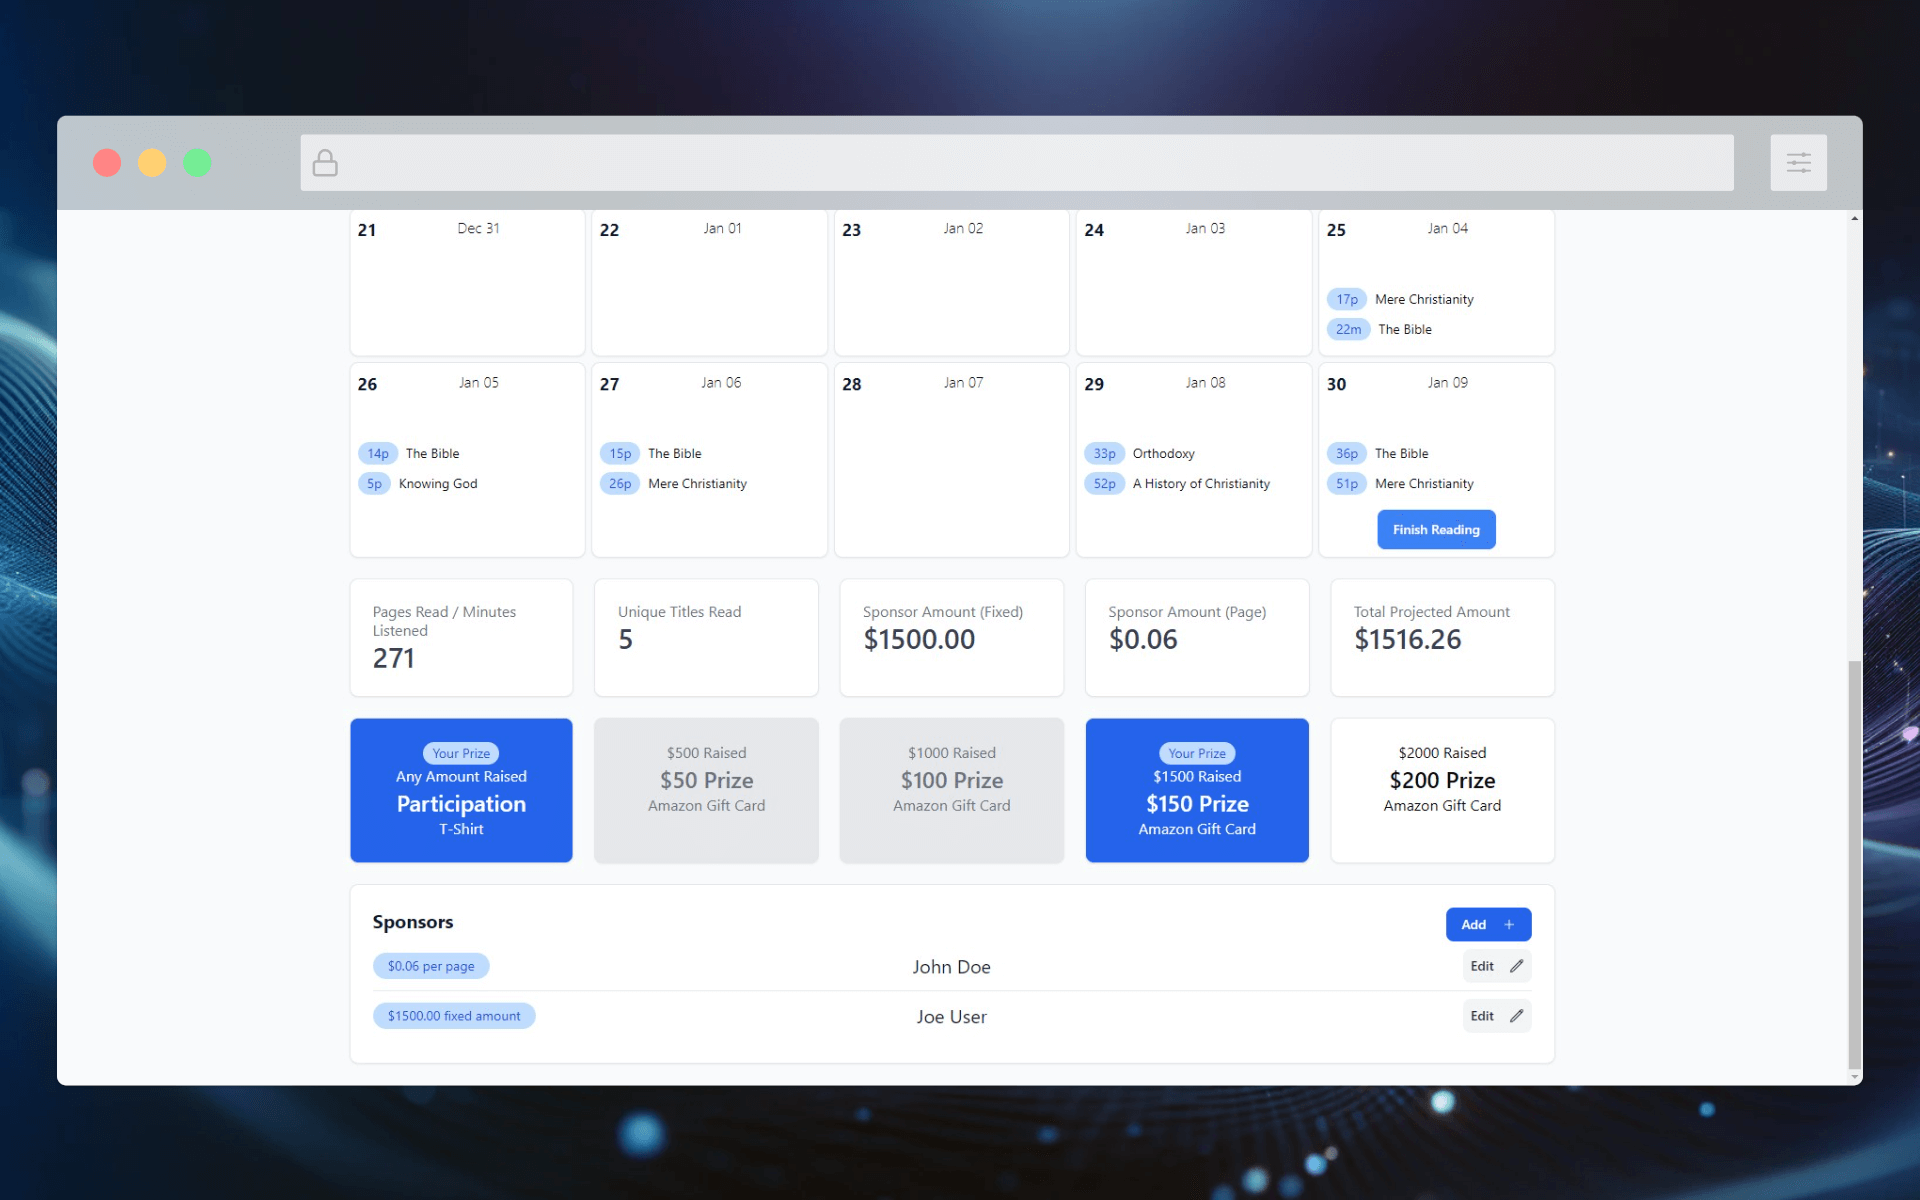Click the 22m badge for The Bible
The width and height of the screenshot is (1920, 1200).
(1349, 328)
